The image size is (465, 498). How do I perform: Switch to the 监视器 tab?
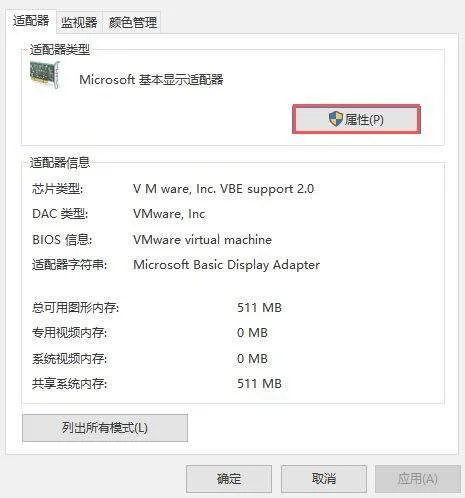pos(79,23)
